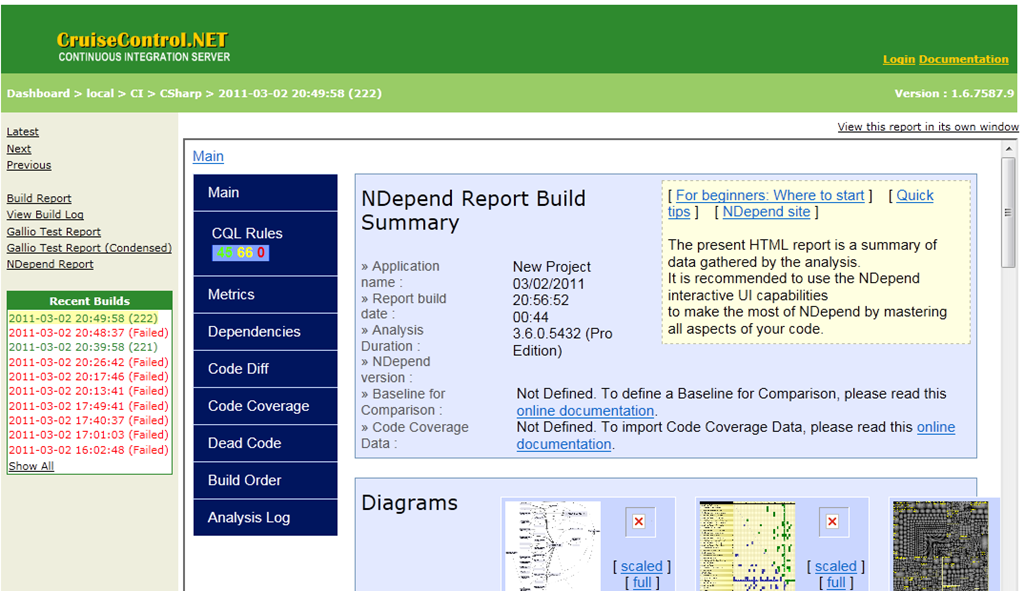Open scaled view of dependency matrix
Image resolution: width=1024 pixels, height=591 pixels.
pyautogui.click(x=835, y=566)
